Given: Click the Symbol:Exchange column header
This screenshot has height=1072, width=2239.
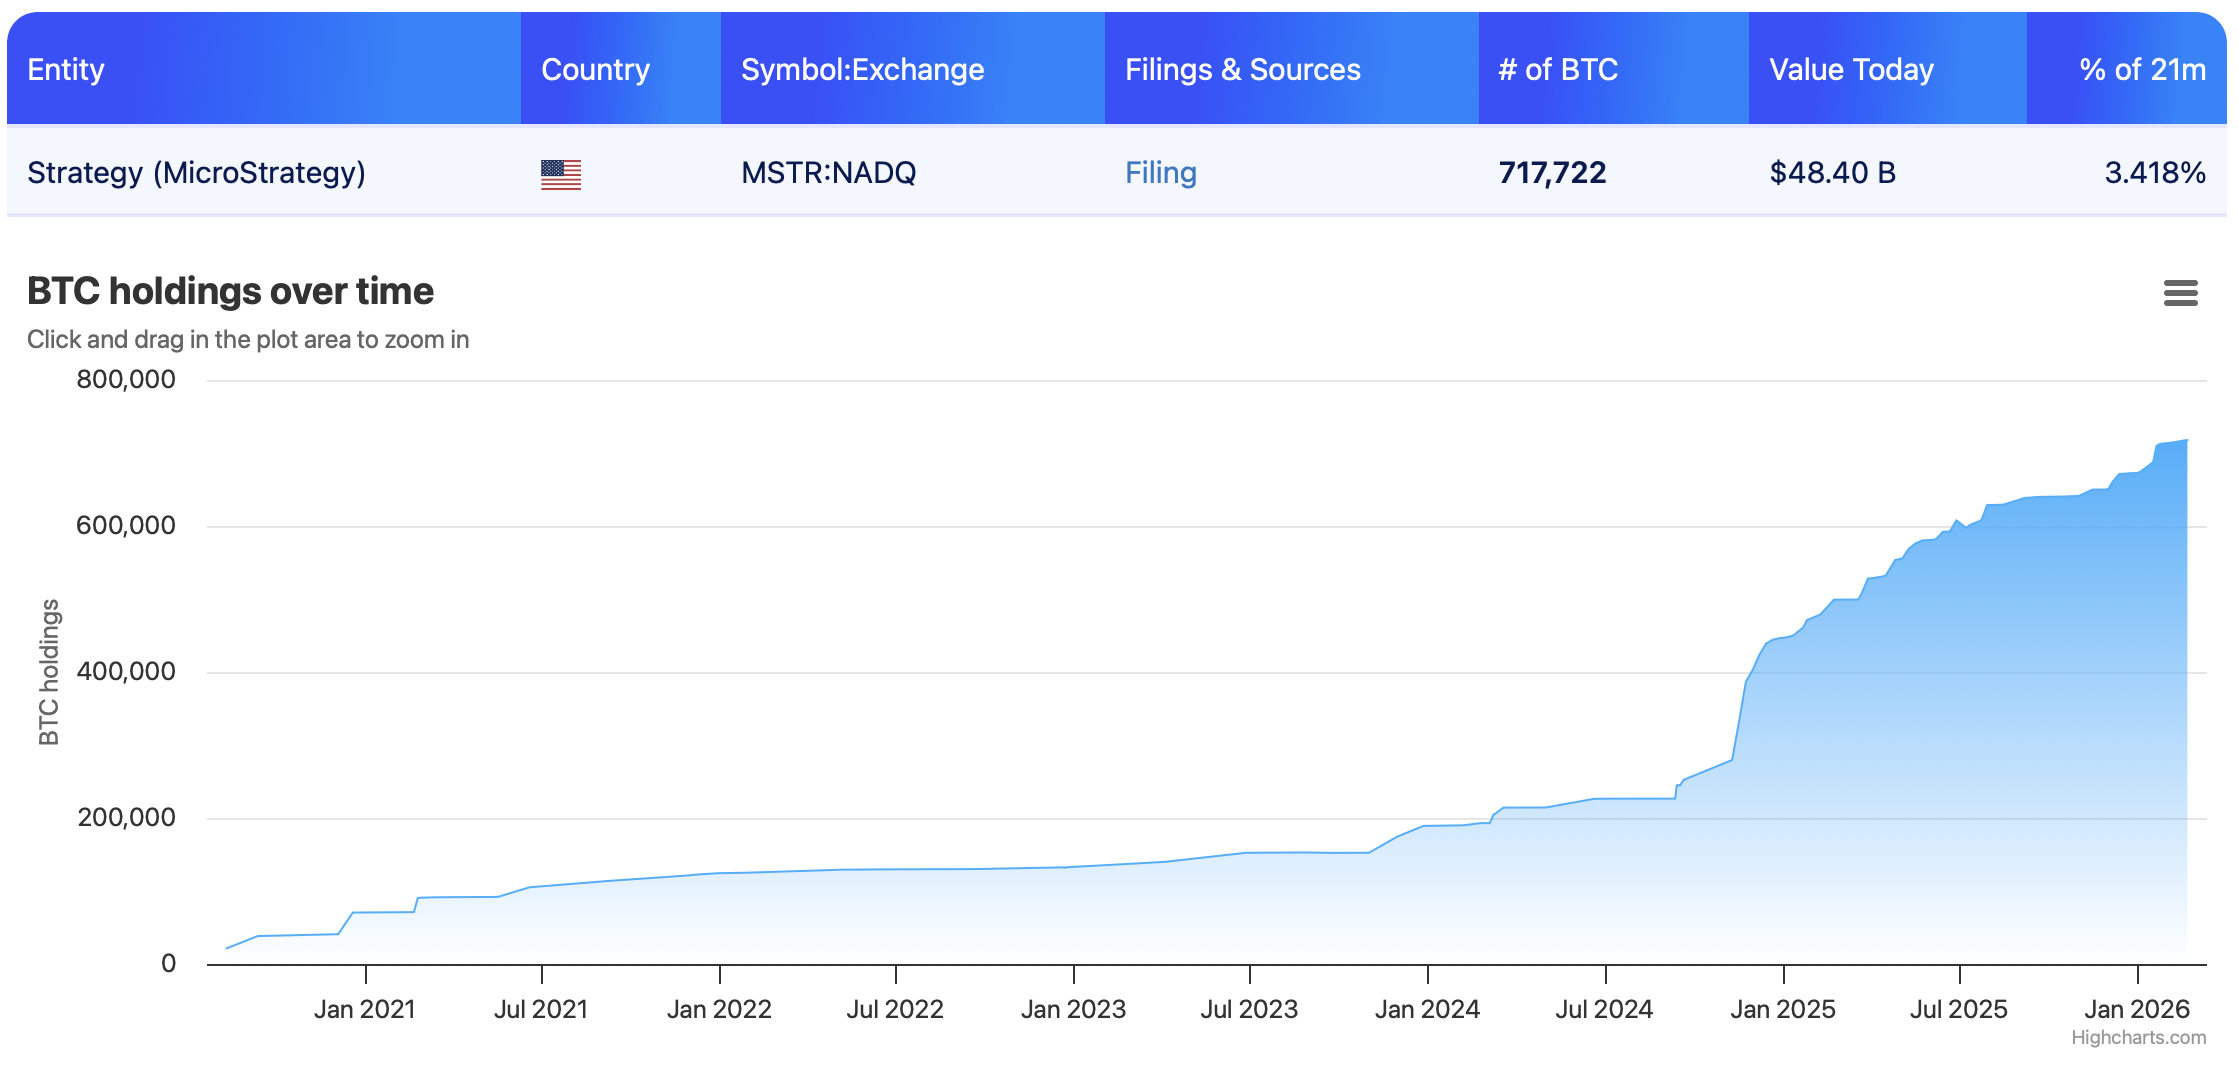Looking at the screenshot, I should pyautogui.click(x=862, y=69).
